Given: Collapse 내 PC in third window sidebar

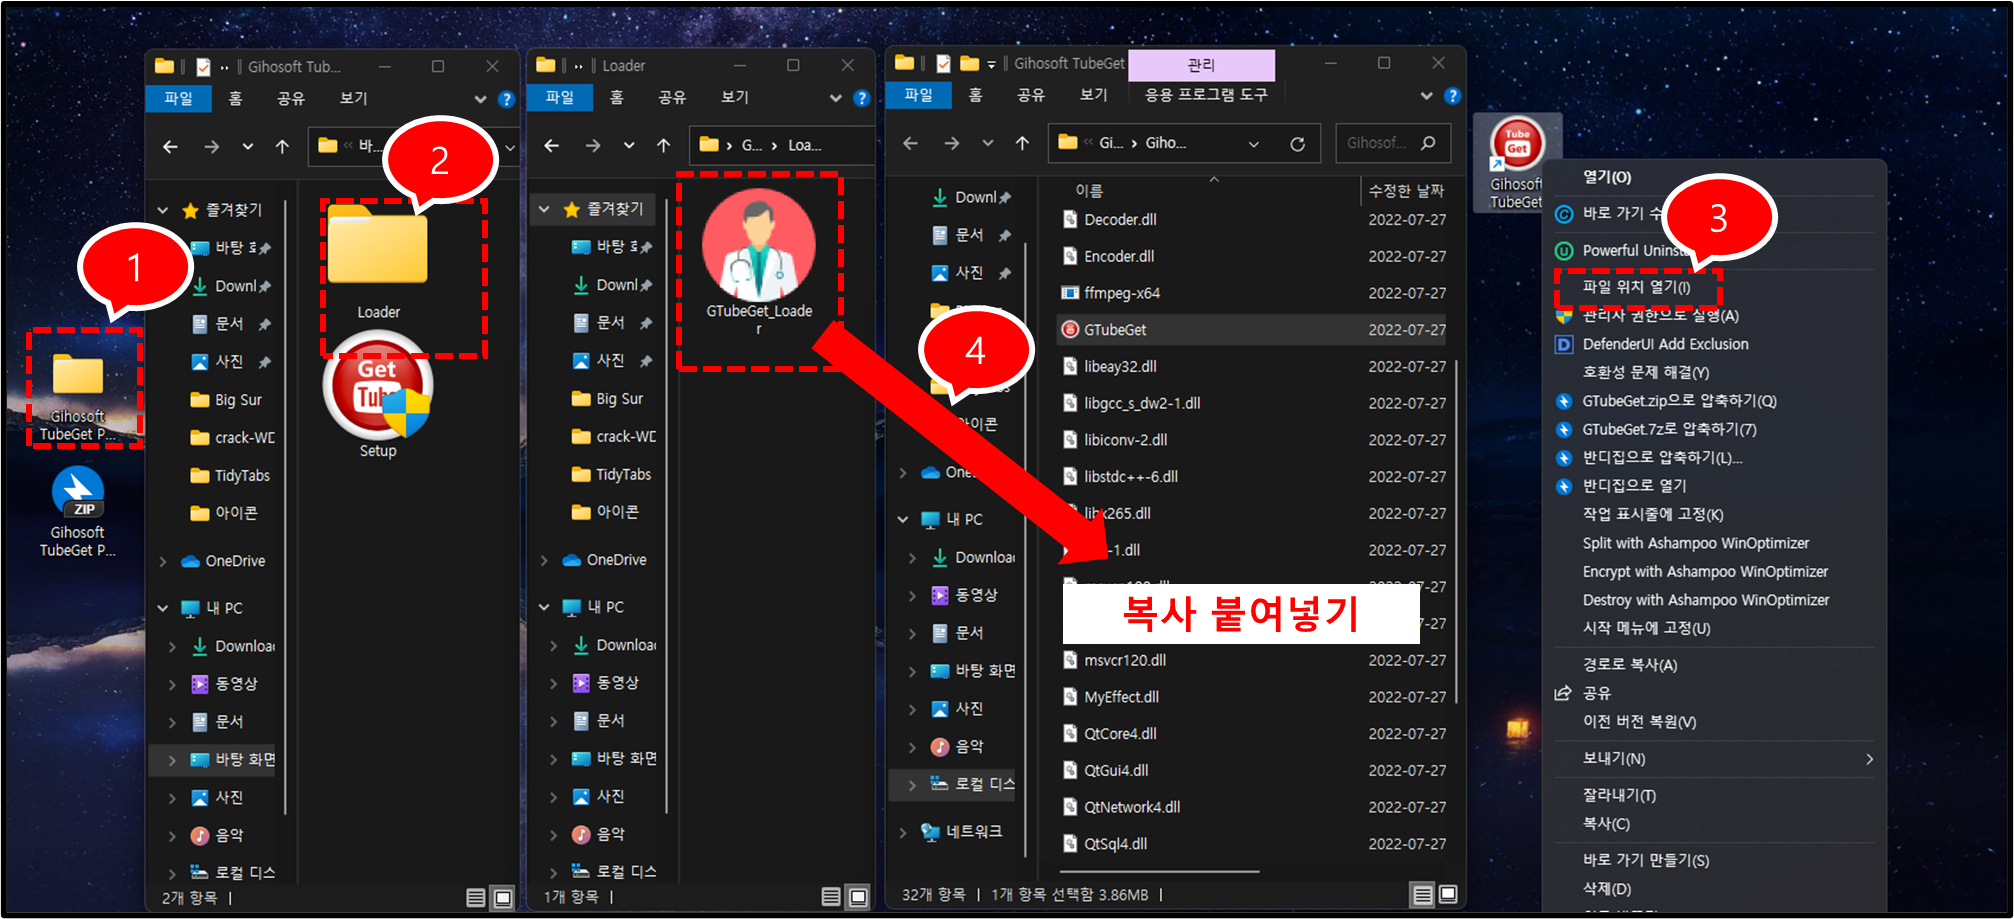Looking at the screenshot, I should tap(903, 519).
